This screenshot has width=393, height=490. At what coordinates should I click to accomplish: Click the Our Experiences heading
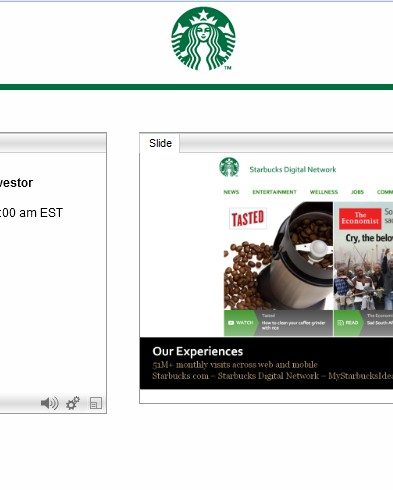point(198,351)
